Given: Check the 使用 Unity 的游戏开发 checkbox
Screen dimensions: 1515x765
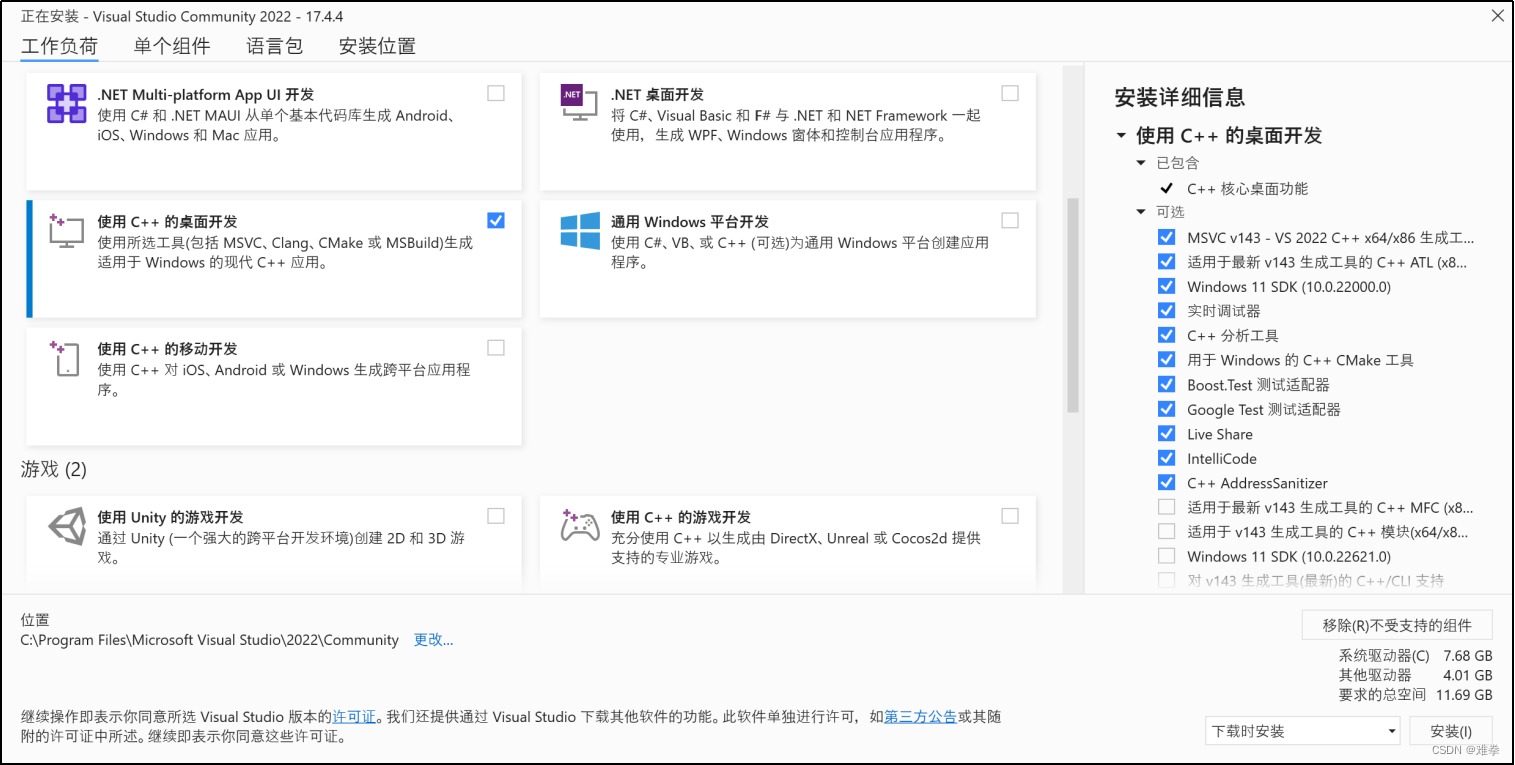Looking at the screenshot, I should coord(496,515).
